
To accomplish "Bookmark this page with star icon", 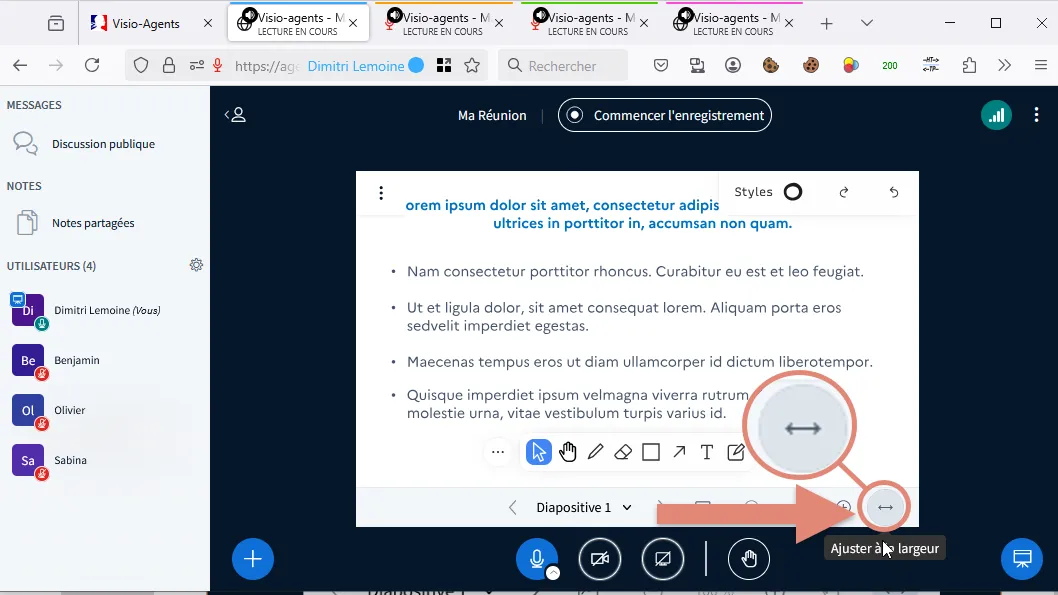I will click(x=472, y=65).
